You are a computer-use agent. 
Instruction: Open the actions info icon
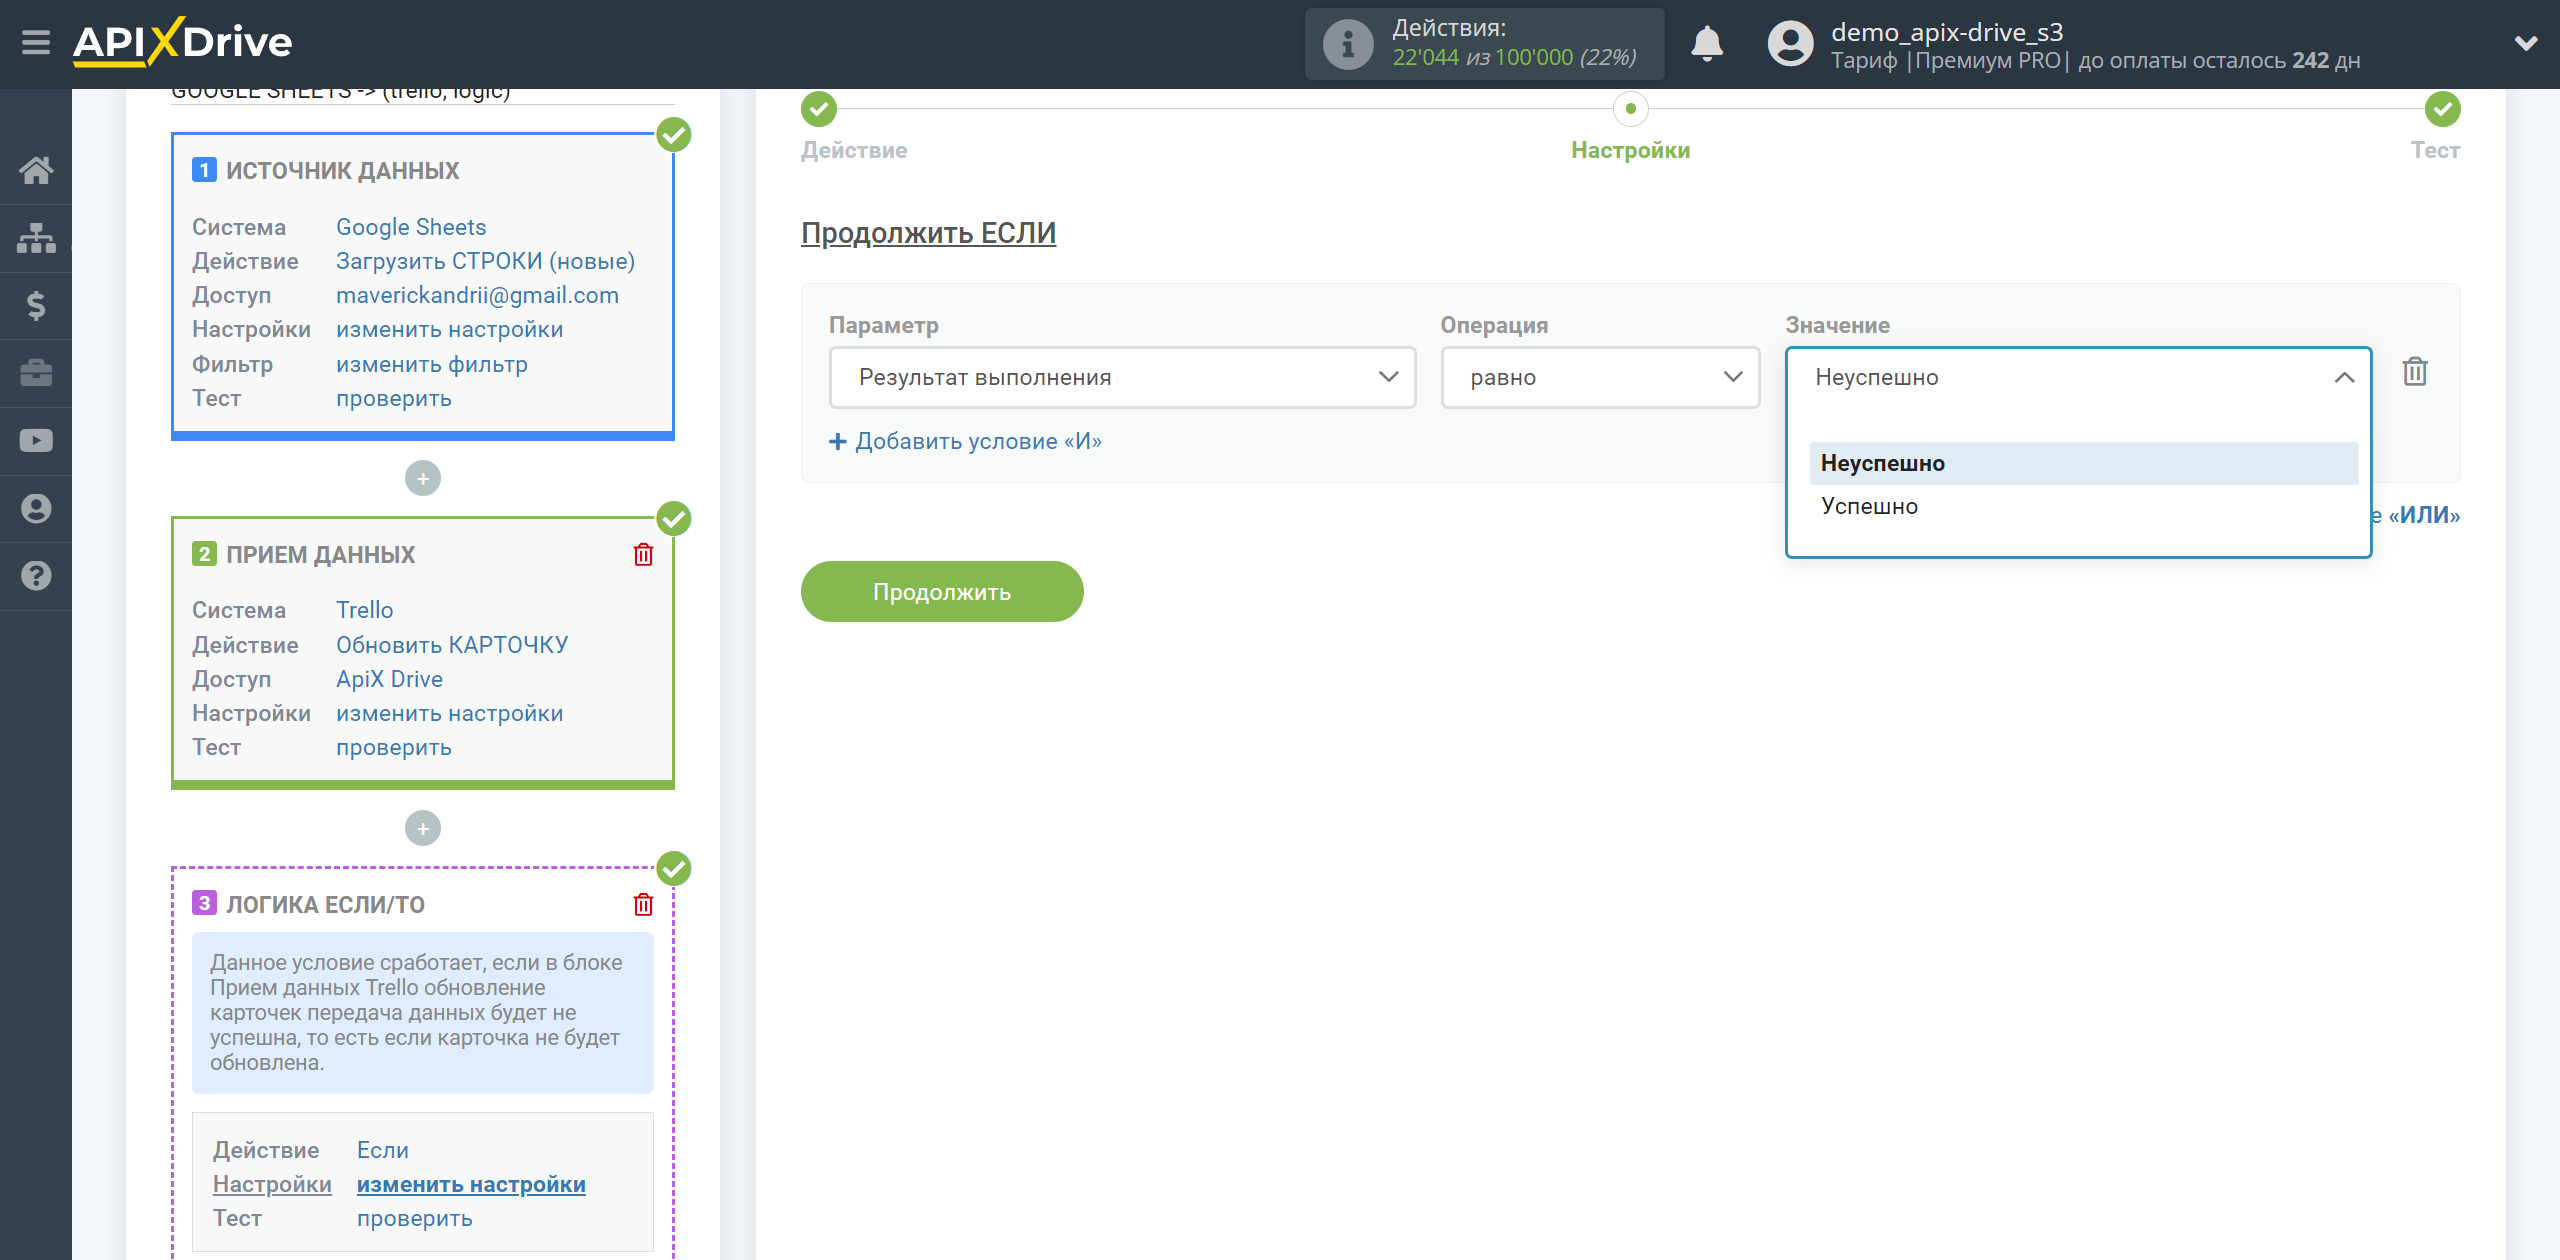click(x=1347, y=44)
